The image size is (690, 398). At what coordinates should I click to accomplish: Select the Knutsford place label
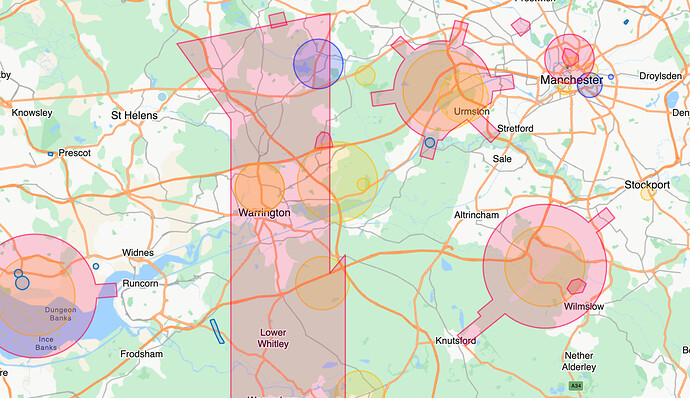coord(455,341)
